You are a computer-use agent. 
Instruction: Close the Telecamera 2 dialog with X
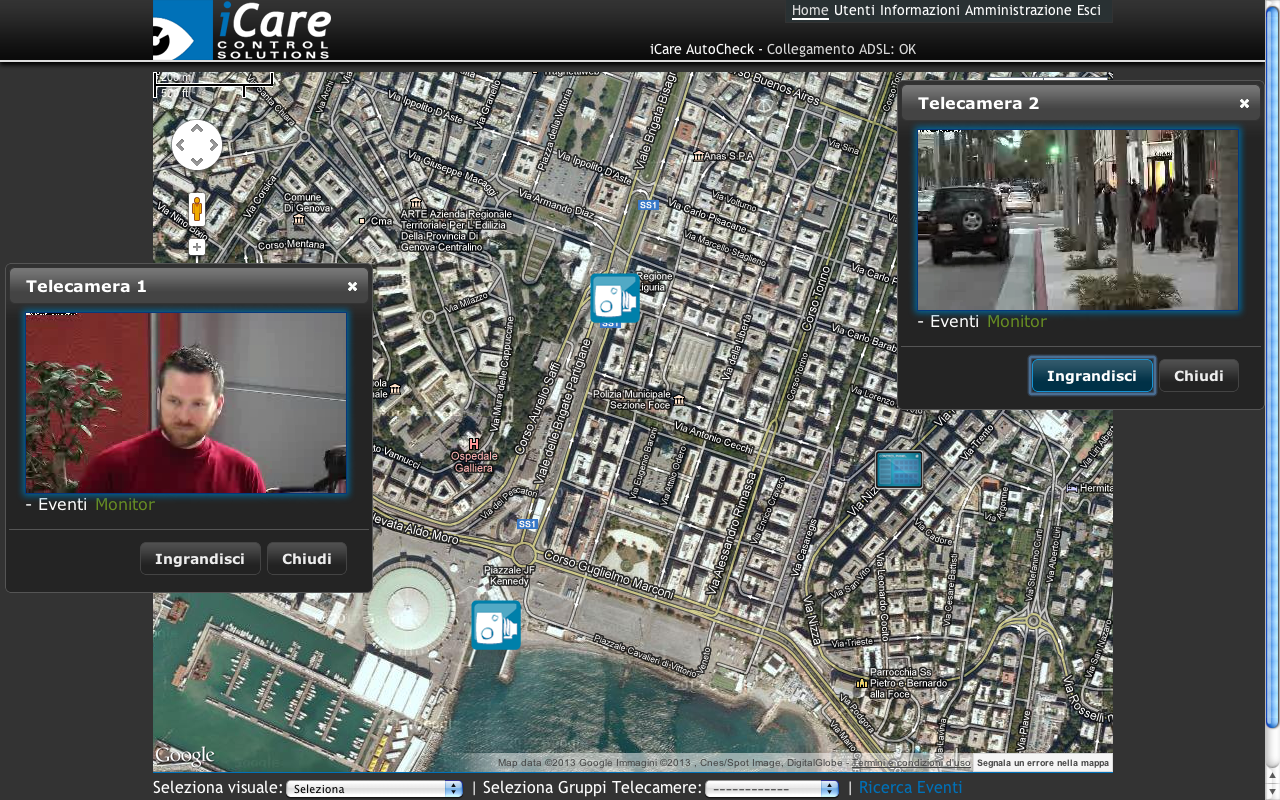(1244, 103)
